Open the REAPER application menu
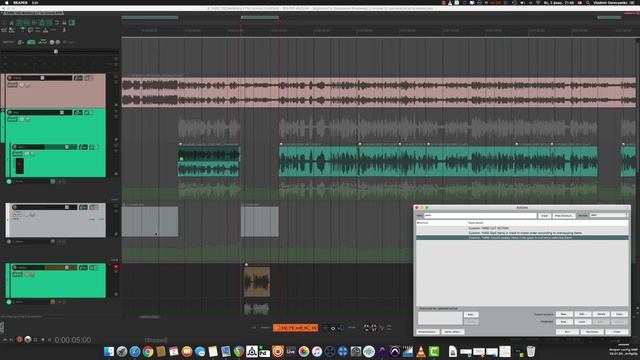Screen dimensions: 640x360 [20, 2]
